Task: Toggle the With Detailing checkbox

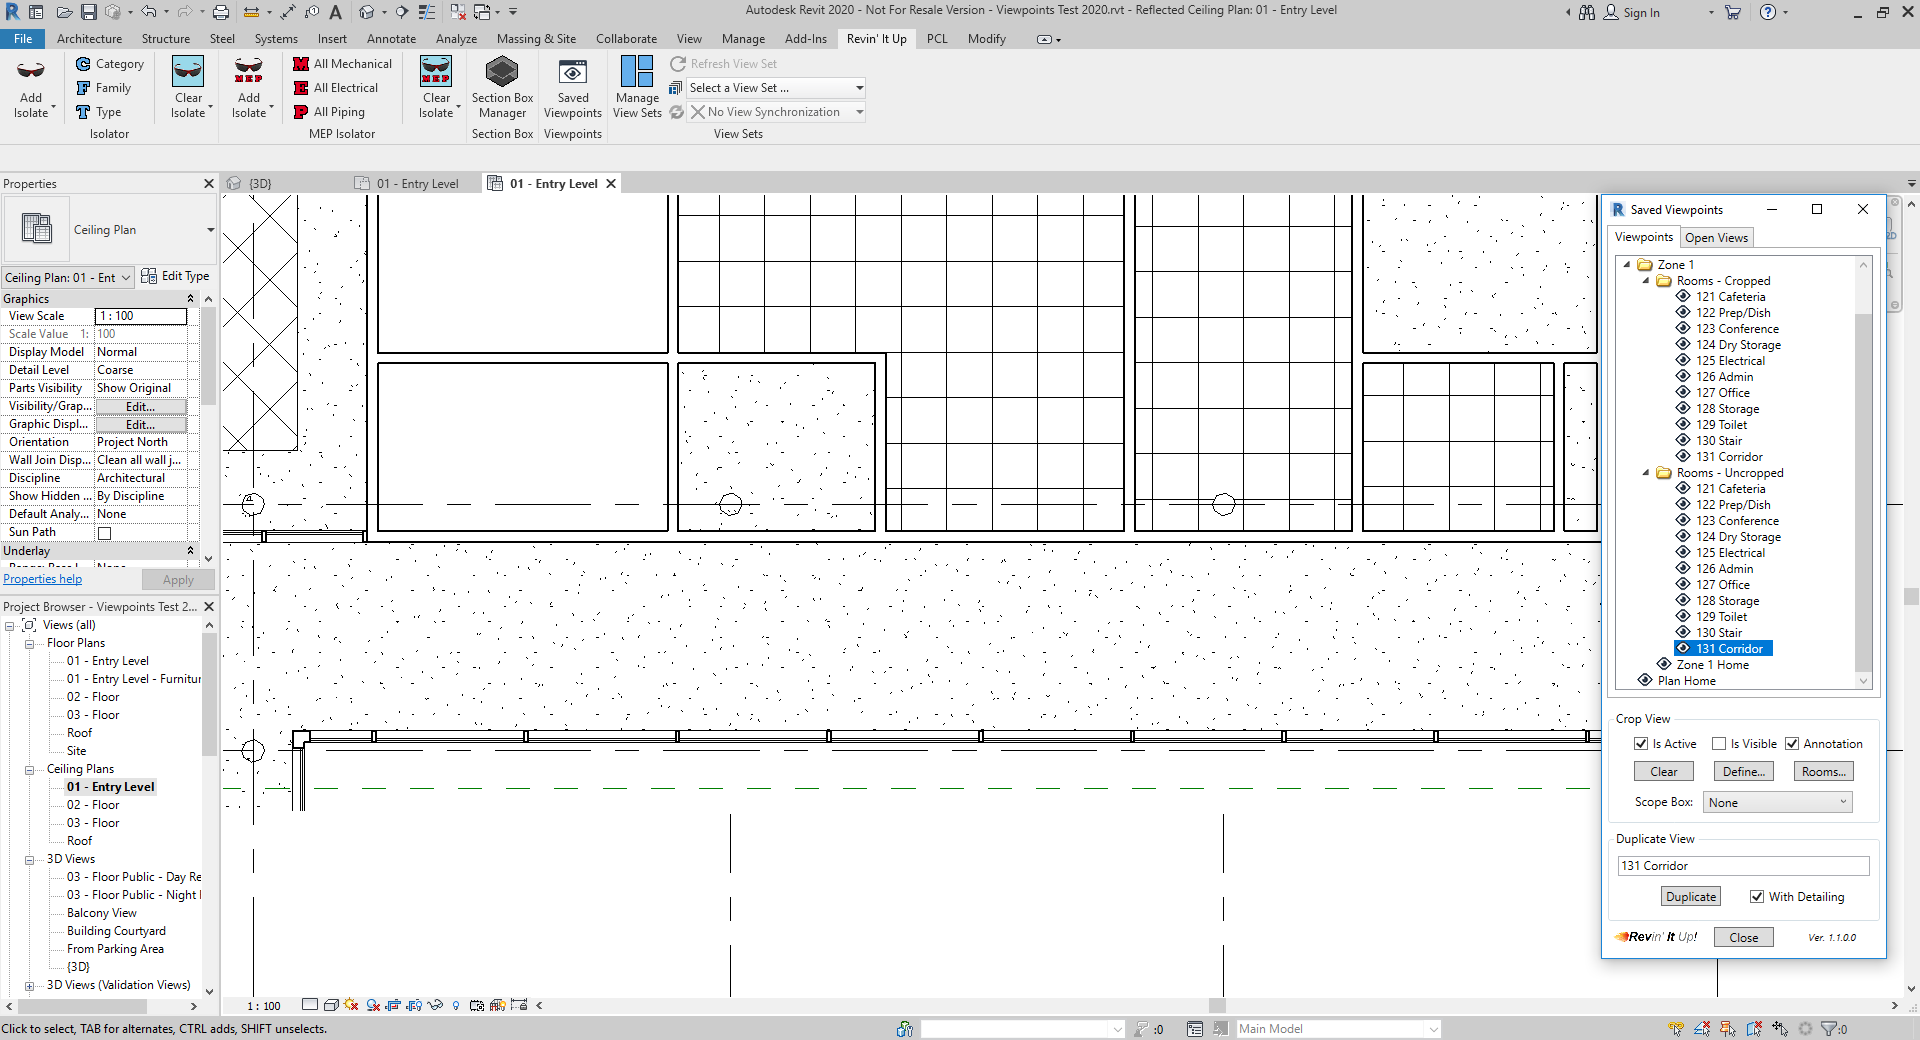Action: pos(1757,897)
